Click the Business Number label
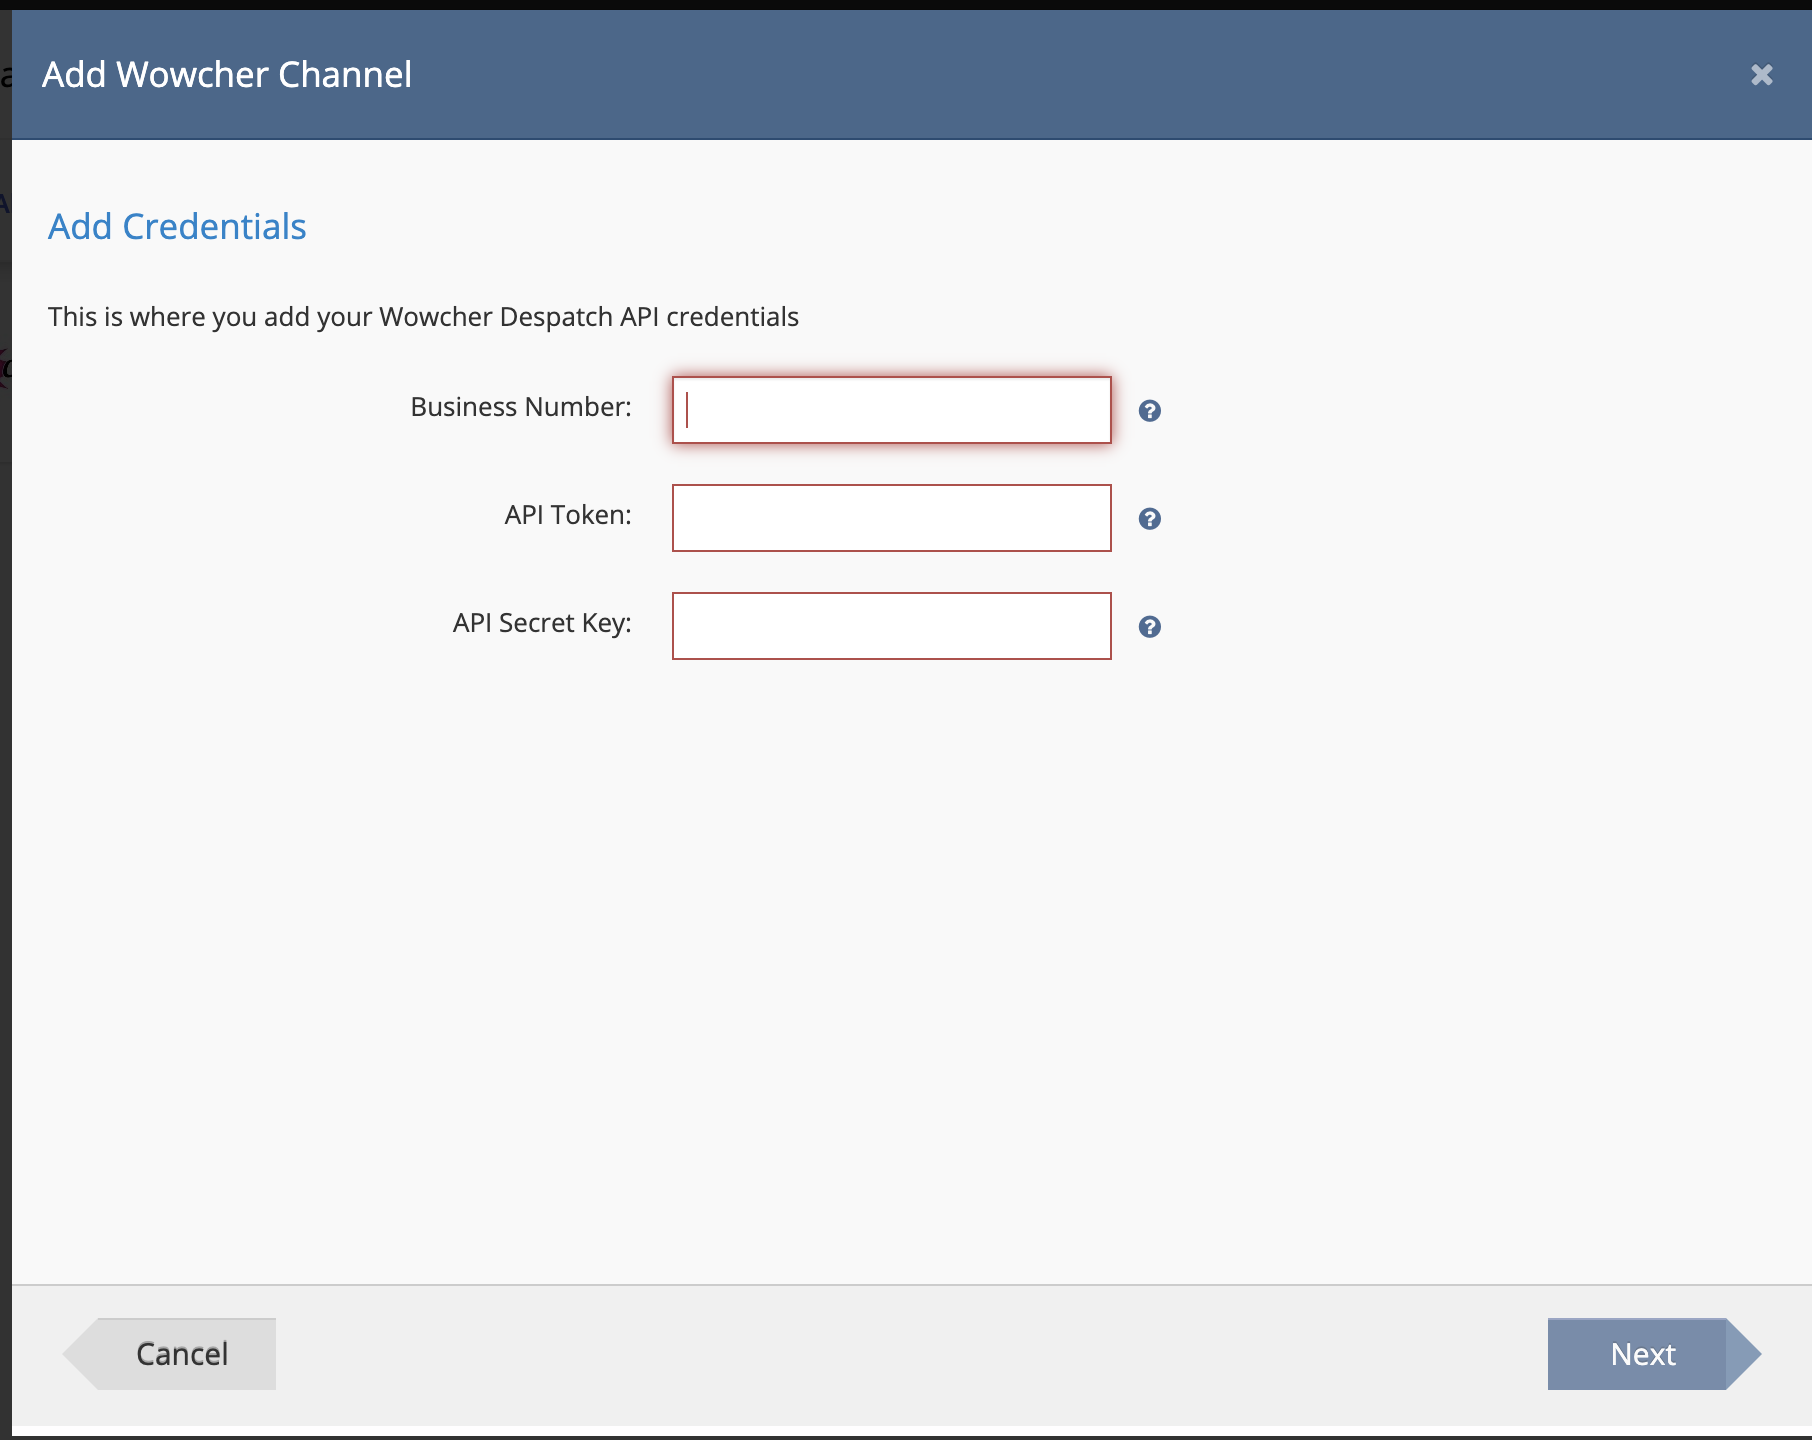The height and width of the screenshot is (1440, 1812). pos(521,407)
